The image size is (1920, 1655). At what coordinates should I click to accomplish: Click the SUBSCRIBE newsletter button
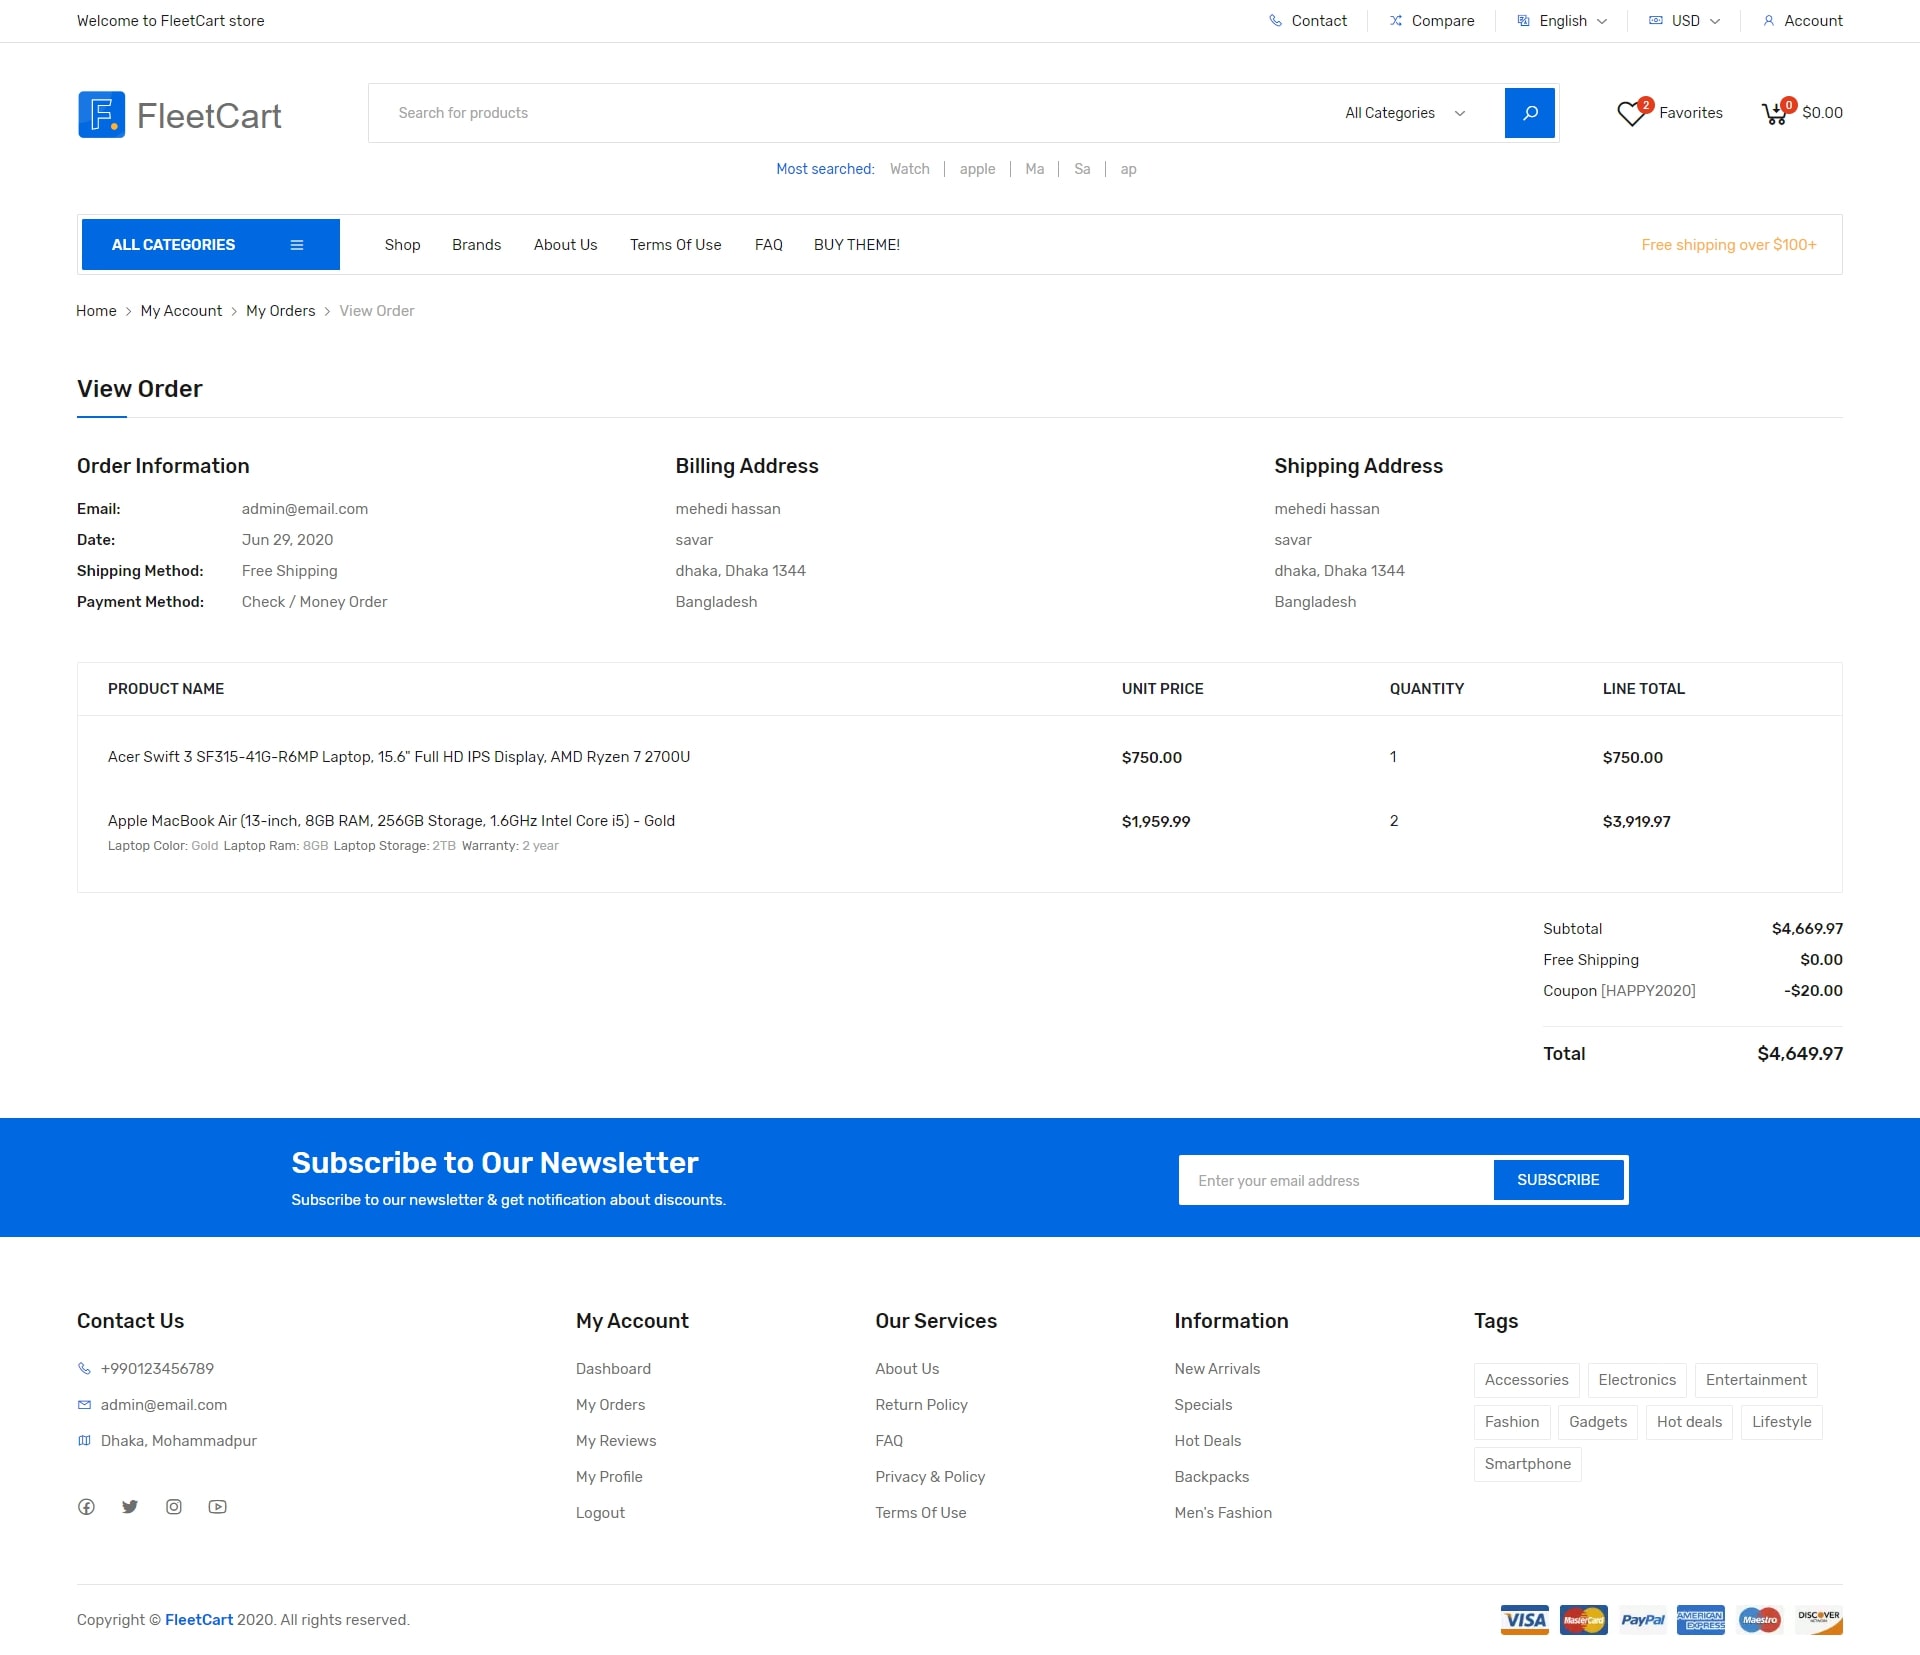pos(1557,1180)
